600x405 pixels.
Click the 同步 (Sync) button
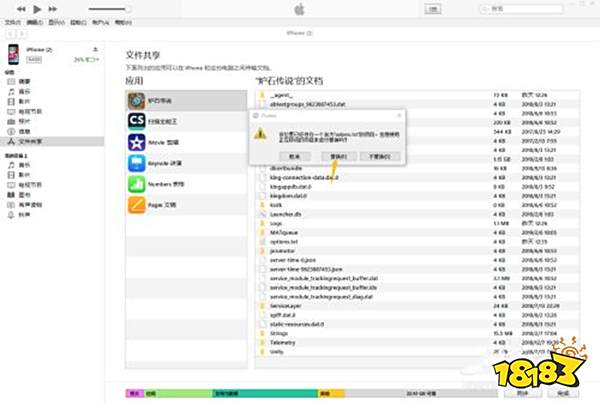pyautogui.click(x=523, y=393)
